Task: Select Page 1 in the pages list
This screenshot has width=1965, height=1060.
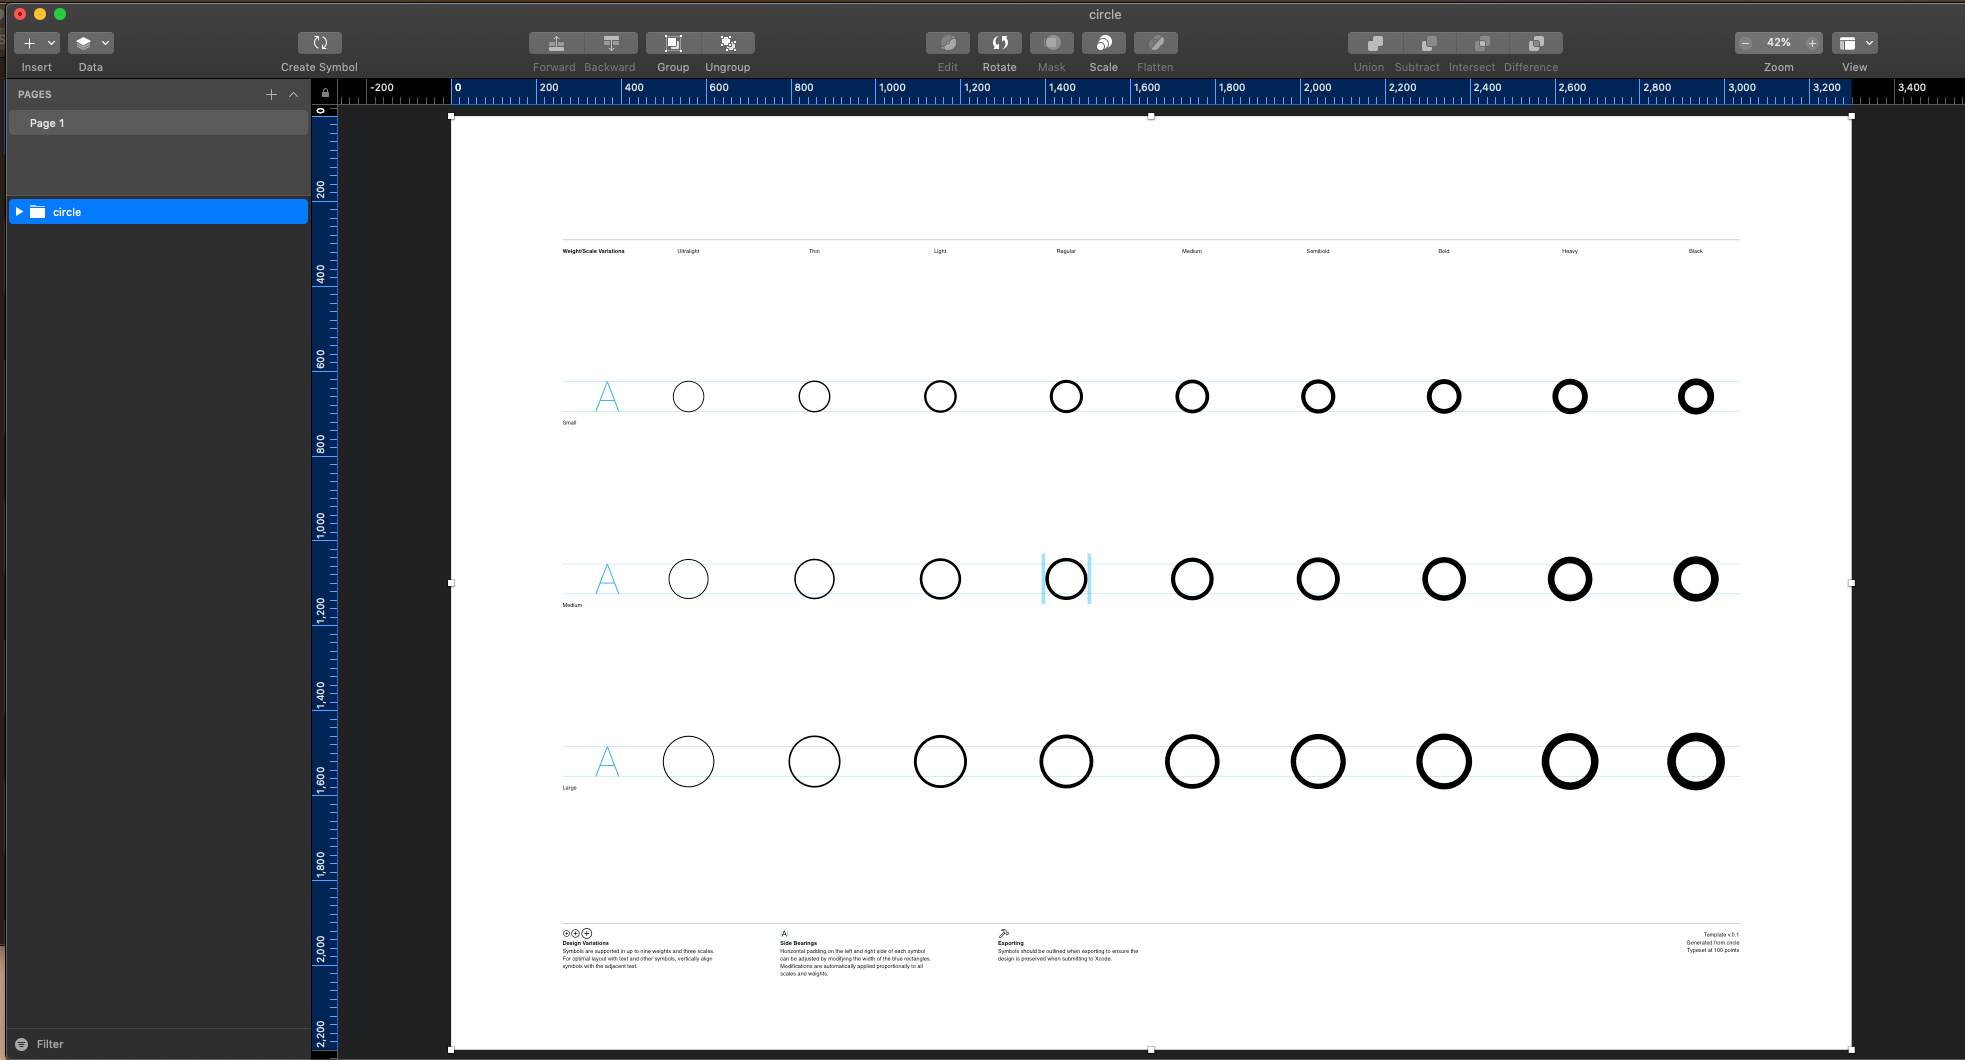Action: pyautogui.click(x=158, y=123)
